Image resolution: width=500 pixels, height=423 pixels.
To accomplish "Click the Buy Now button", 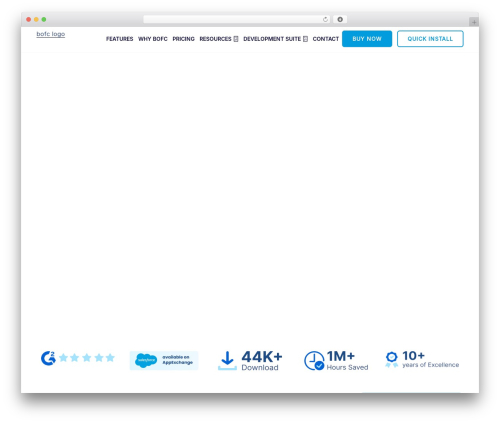I will (x=367, y=39).
